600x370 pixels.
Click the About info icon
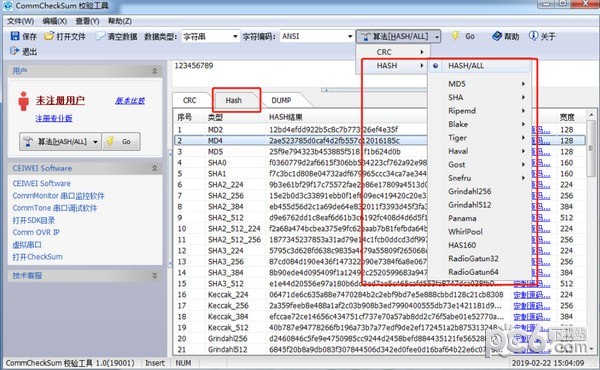pos(533,36)
